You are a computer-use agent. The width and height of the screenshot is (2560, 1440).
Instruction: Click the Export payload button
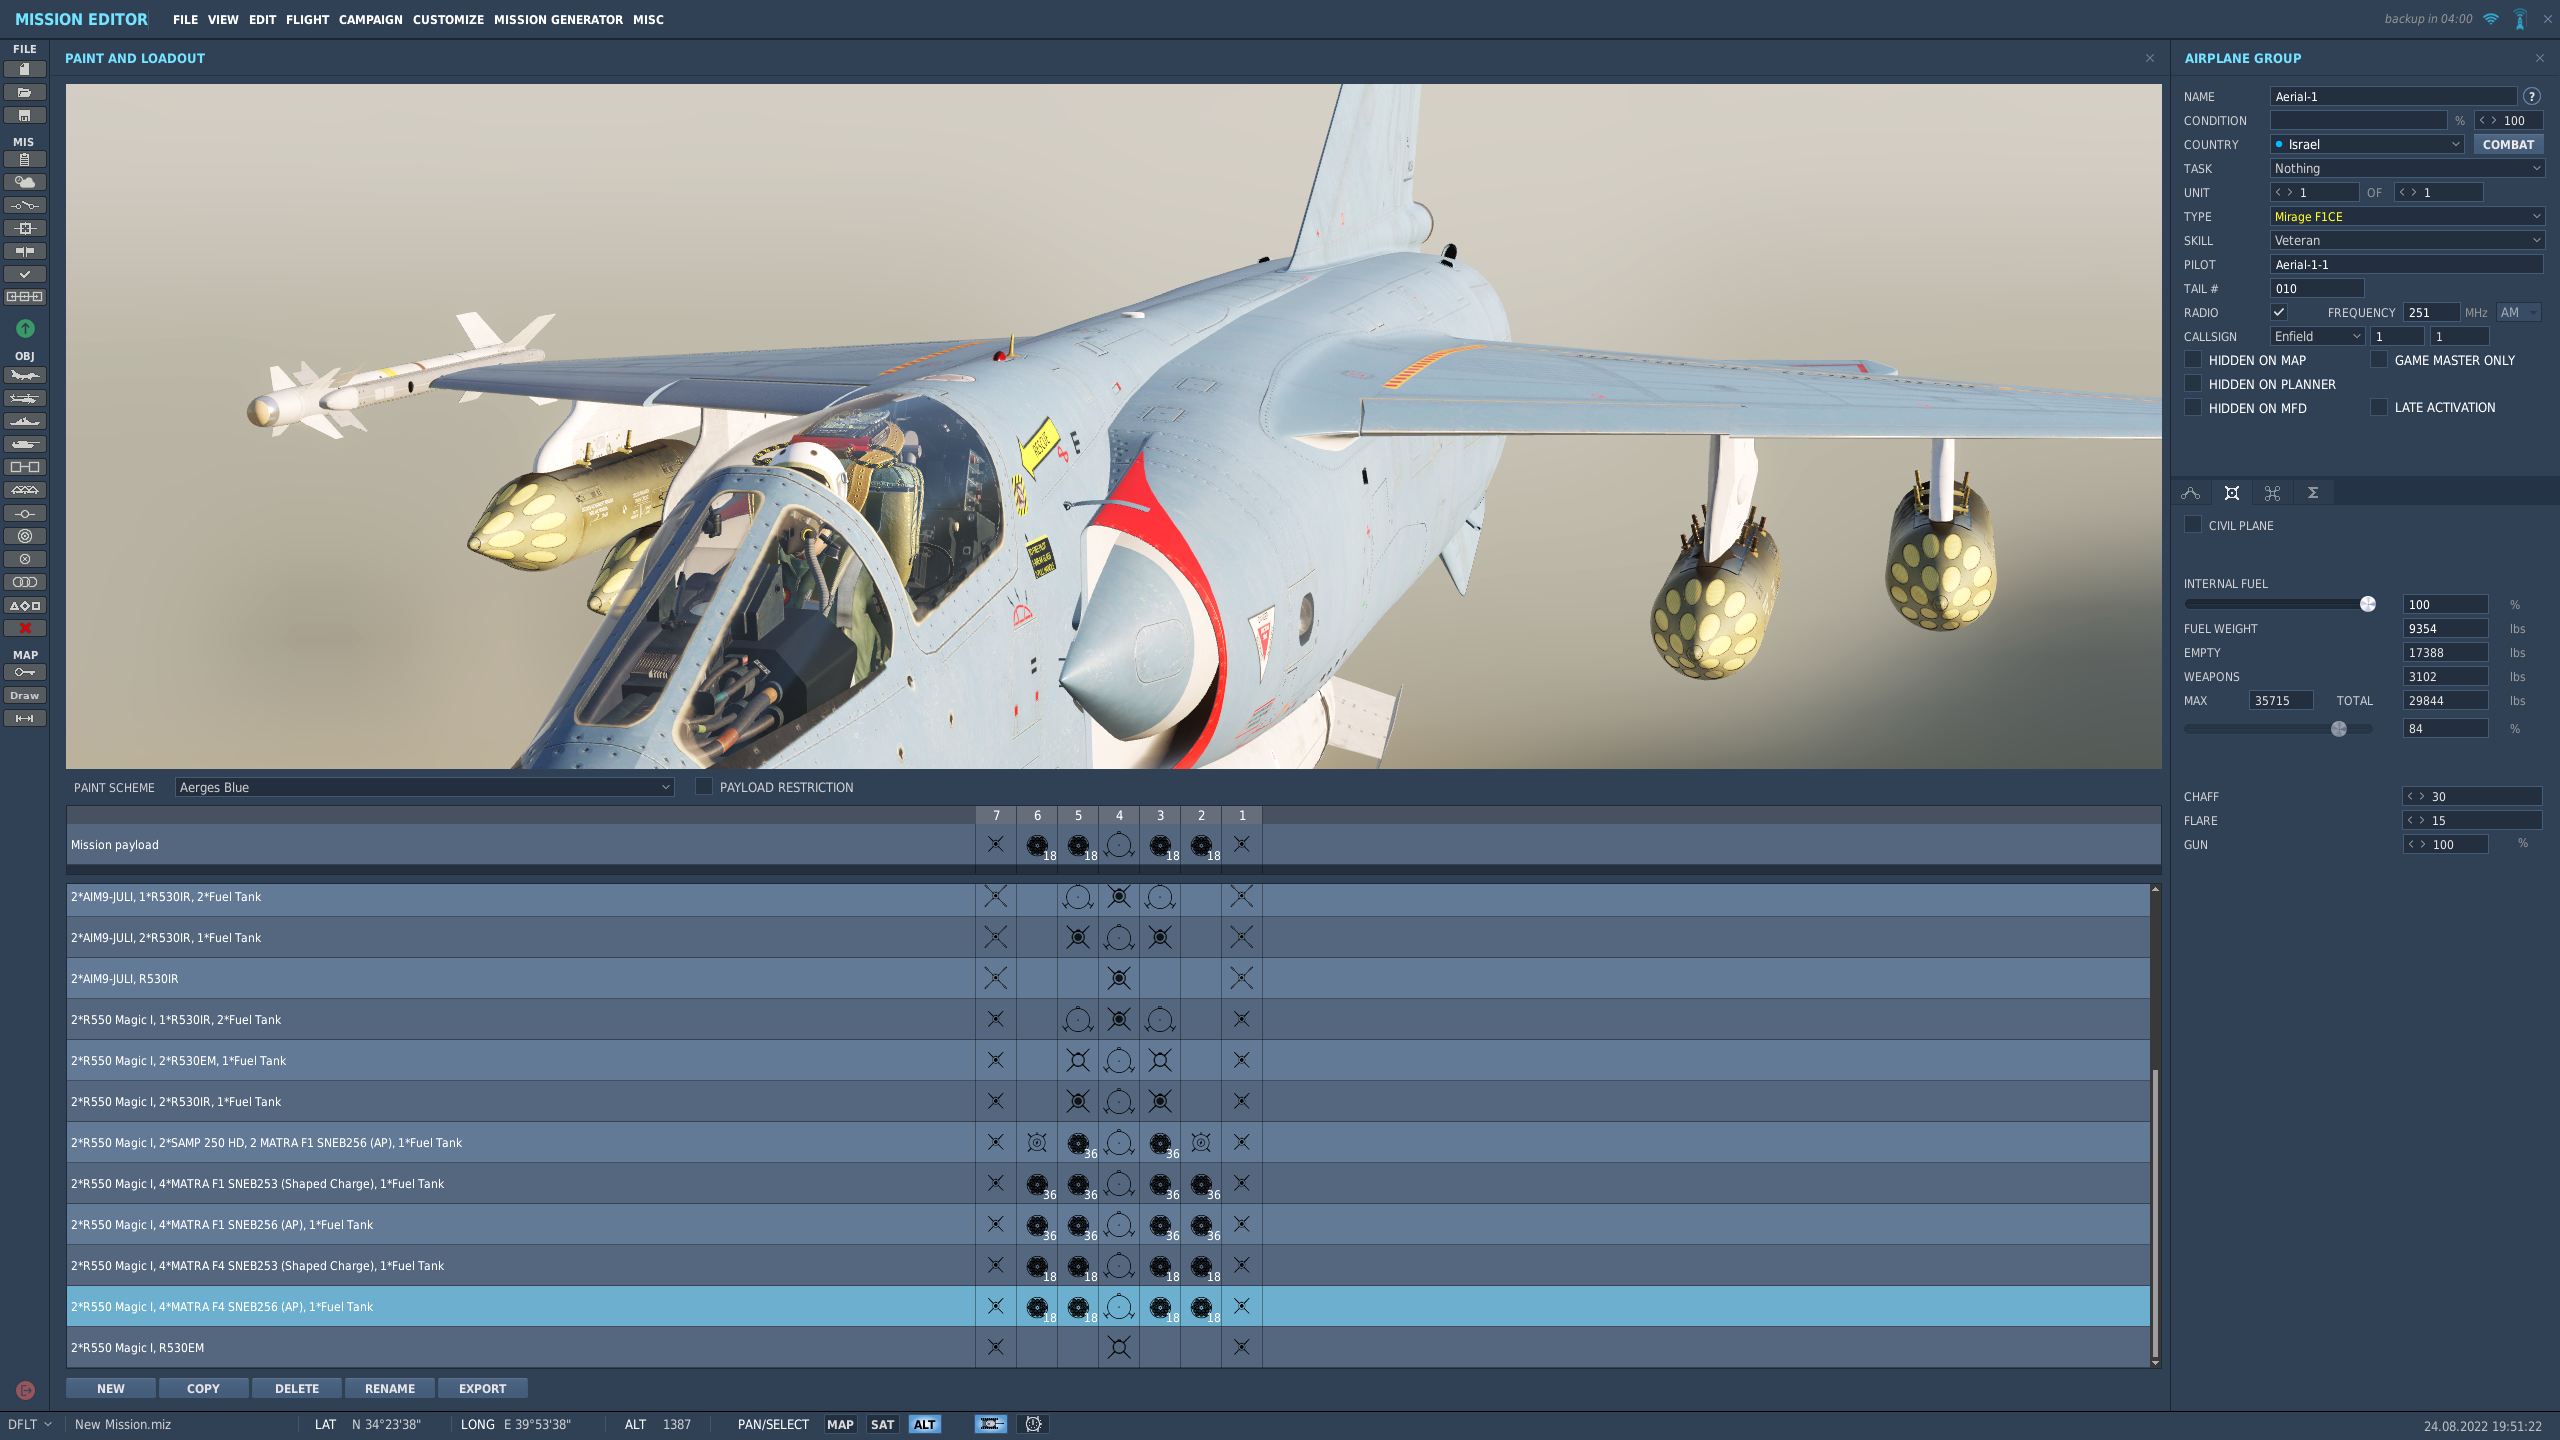coord(482,1388)
